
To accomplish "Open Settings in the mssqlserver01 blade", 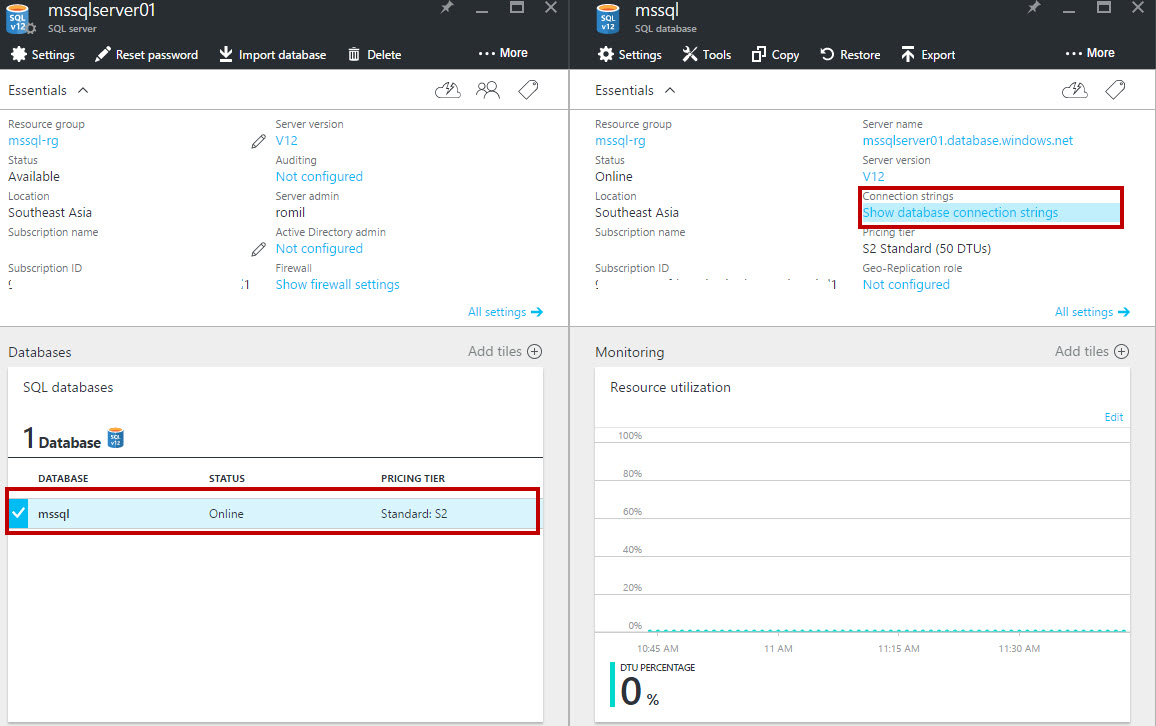I will pos(43,55).
